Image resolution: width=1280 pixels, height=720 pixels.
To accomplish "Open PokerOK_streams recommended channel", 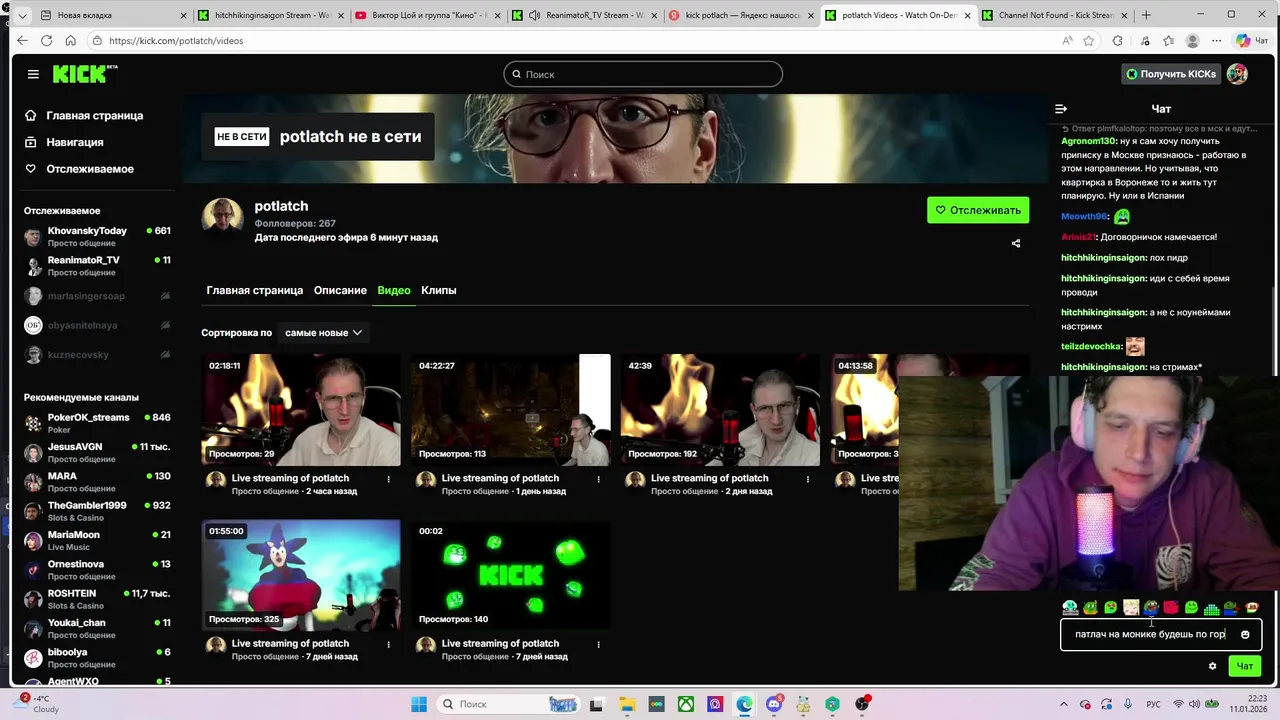I will (97, 423).
